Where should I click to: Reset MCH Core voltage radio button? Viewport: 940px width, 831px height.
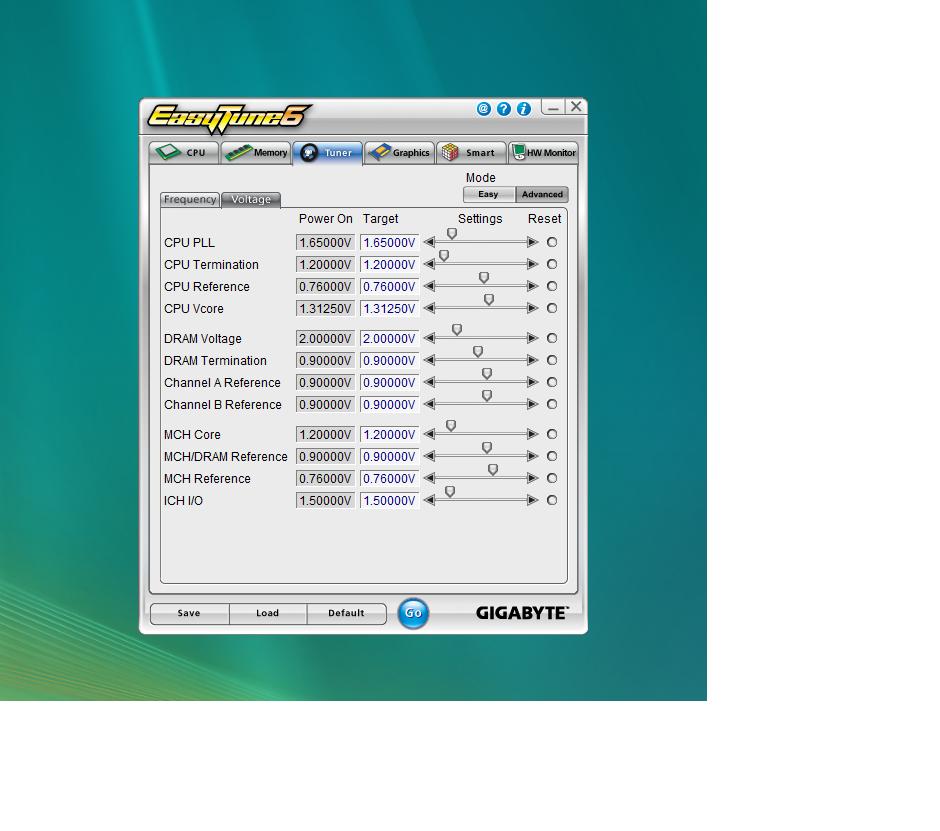coord(552,434)
